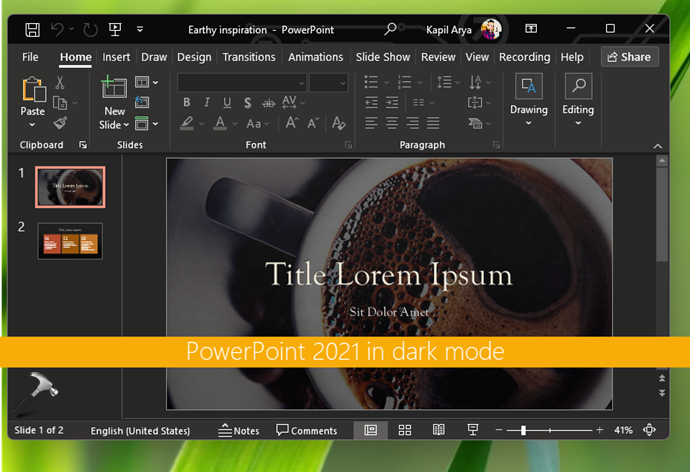
Task: Open the slide Layout dropdown
Action: pyautogui.click(x=146, y=82)
